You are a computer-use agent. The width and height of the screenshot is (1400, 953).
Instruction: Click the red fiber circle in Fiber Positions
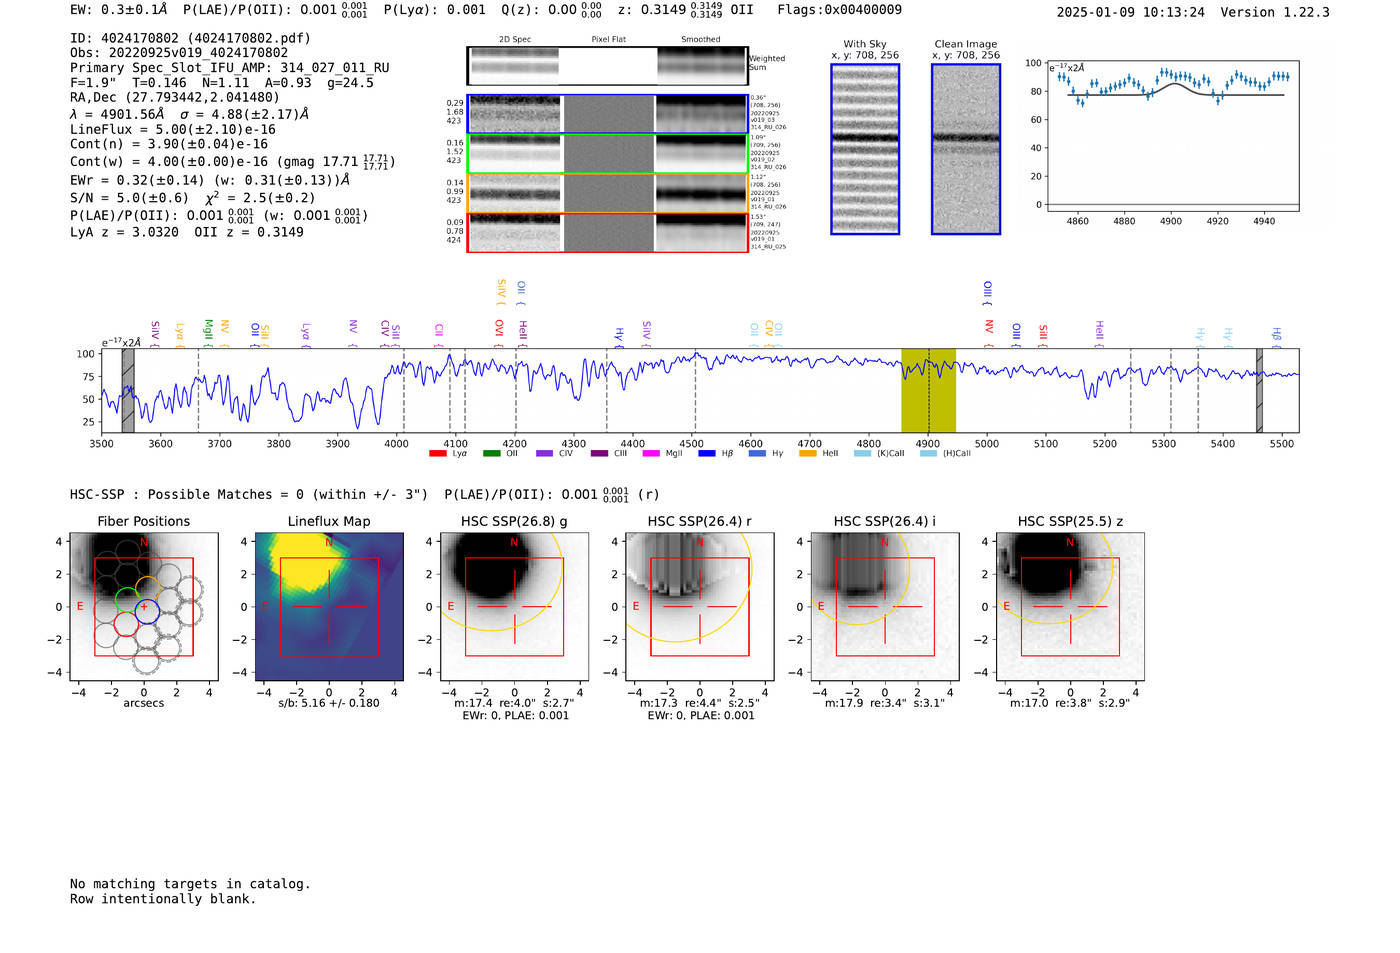point(125,624)
